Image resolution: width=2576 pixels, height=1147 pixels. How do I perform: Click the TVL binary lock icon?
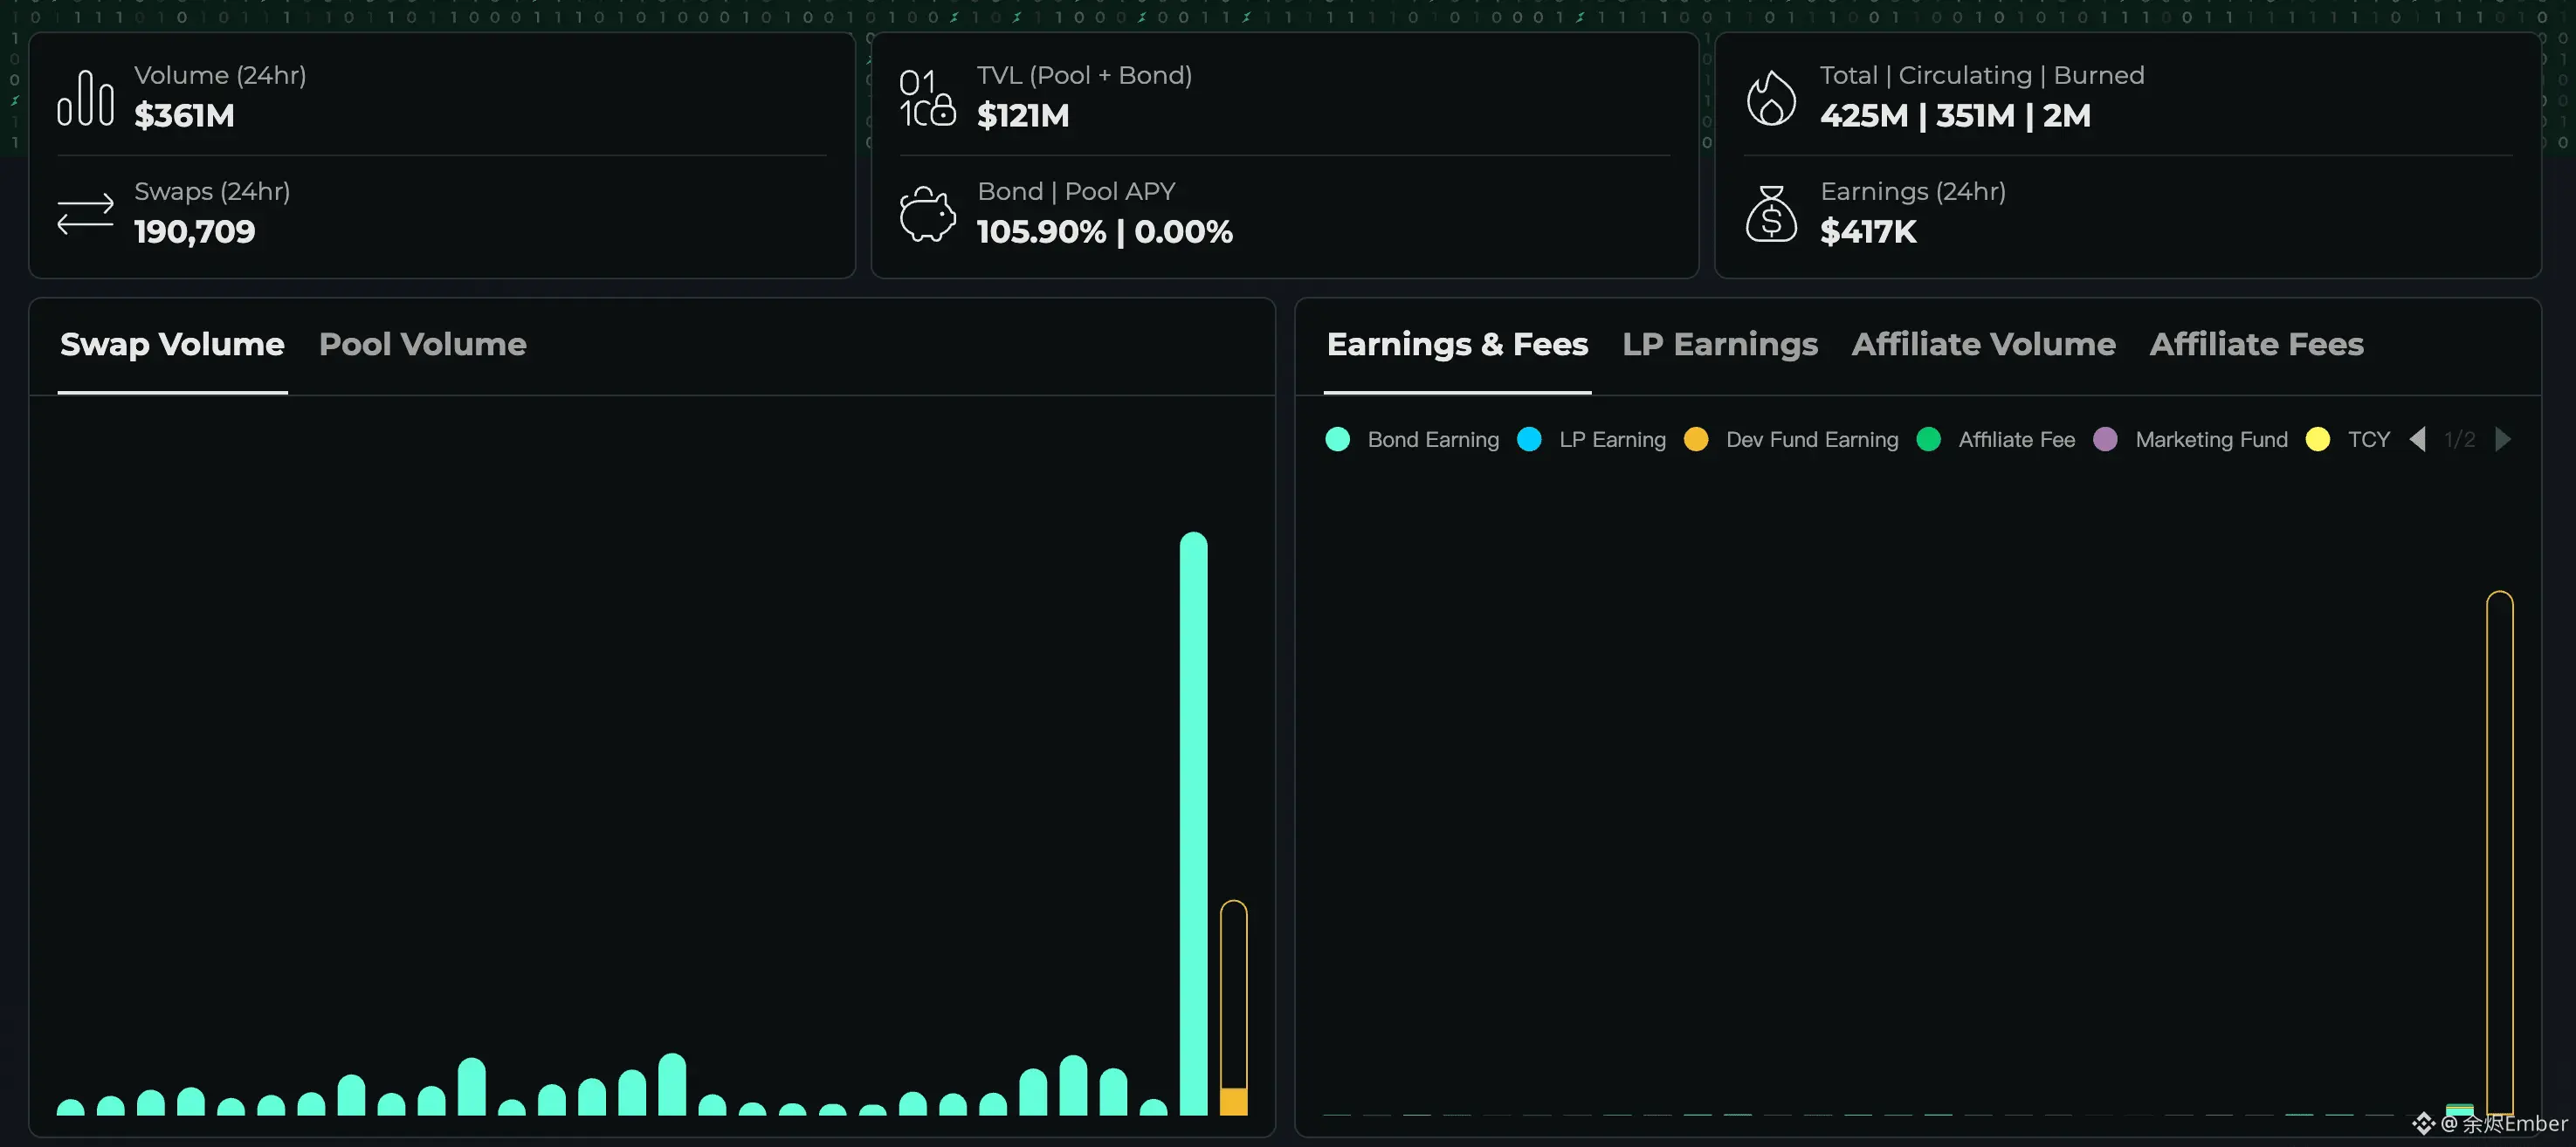coord(927,98)
